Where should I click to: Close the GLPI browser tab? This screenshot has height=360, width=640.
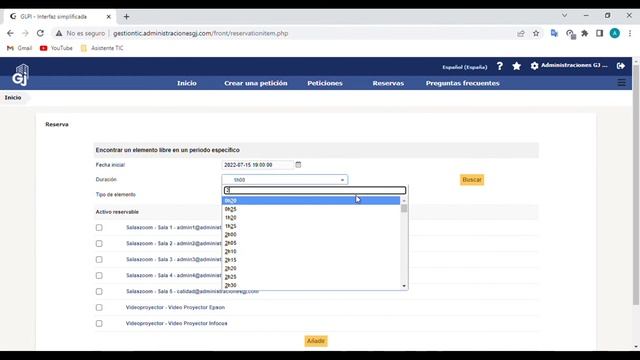[109, 17]
